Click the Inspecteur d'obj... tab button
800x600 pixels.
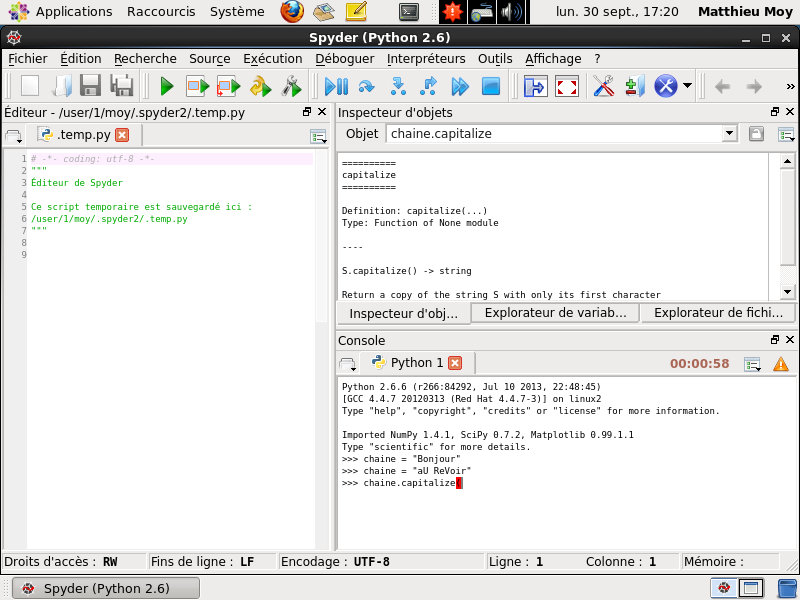[x=403, y=313]
